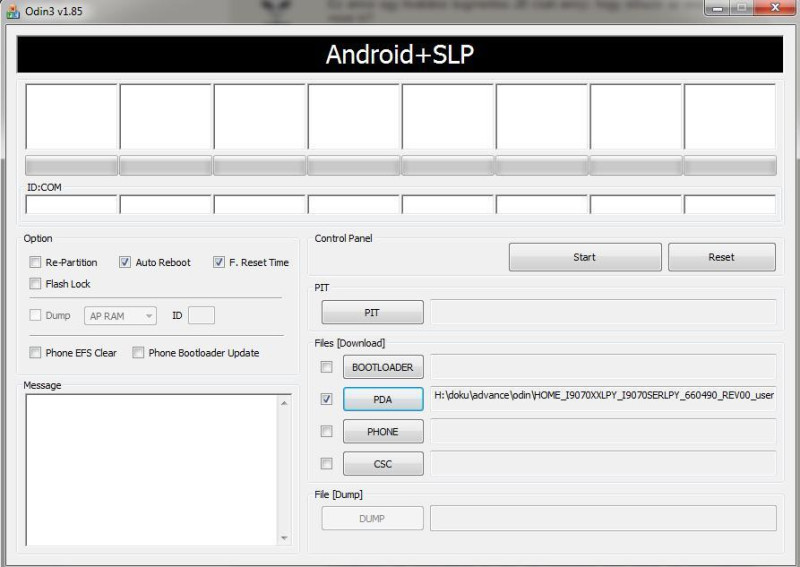Click the PIT file path field

click(603, 312)
